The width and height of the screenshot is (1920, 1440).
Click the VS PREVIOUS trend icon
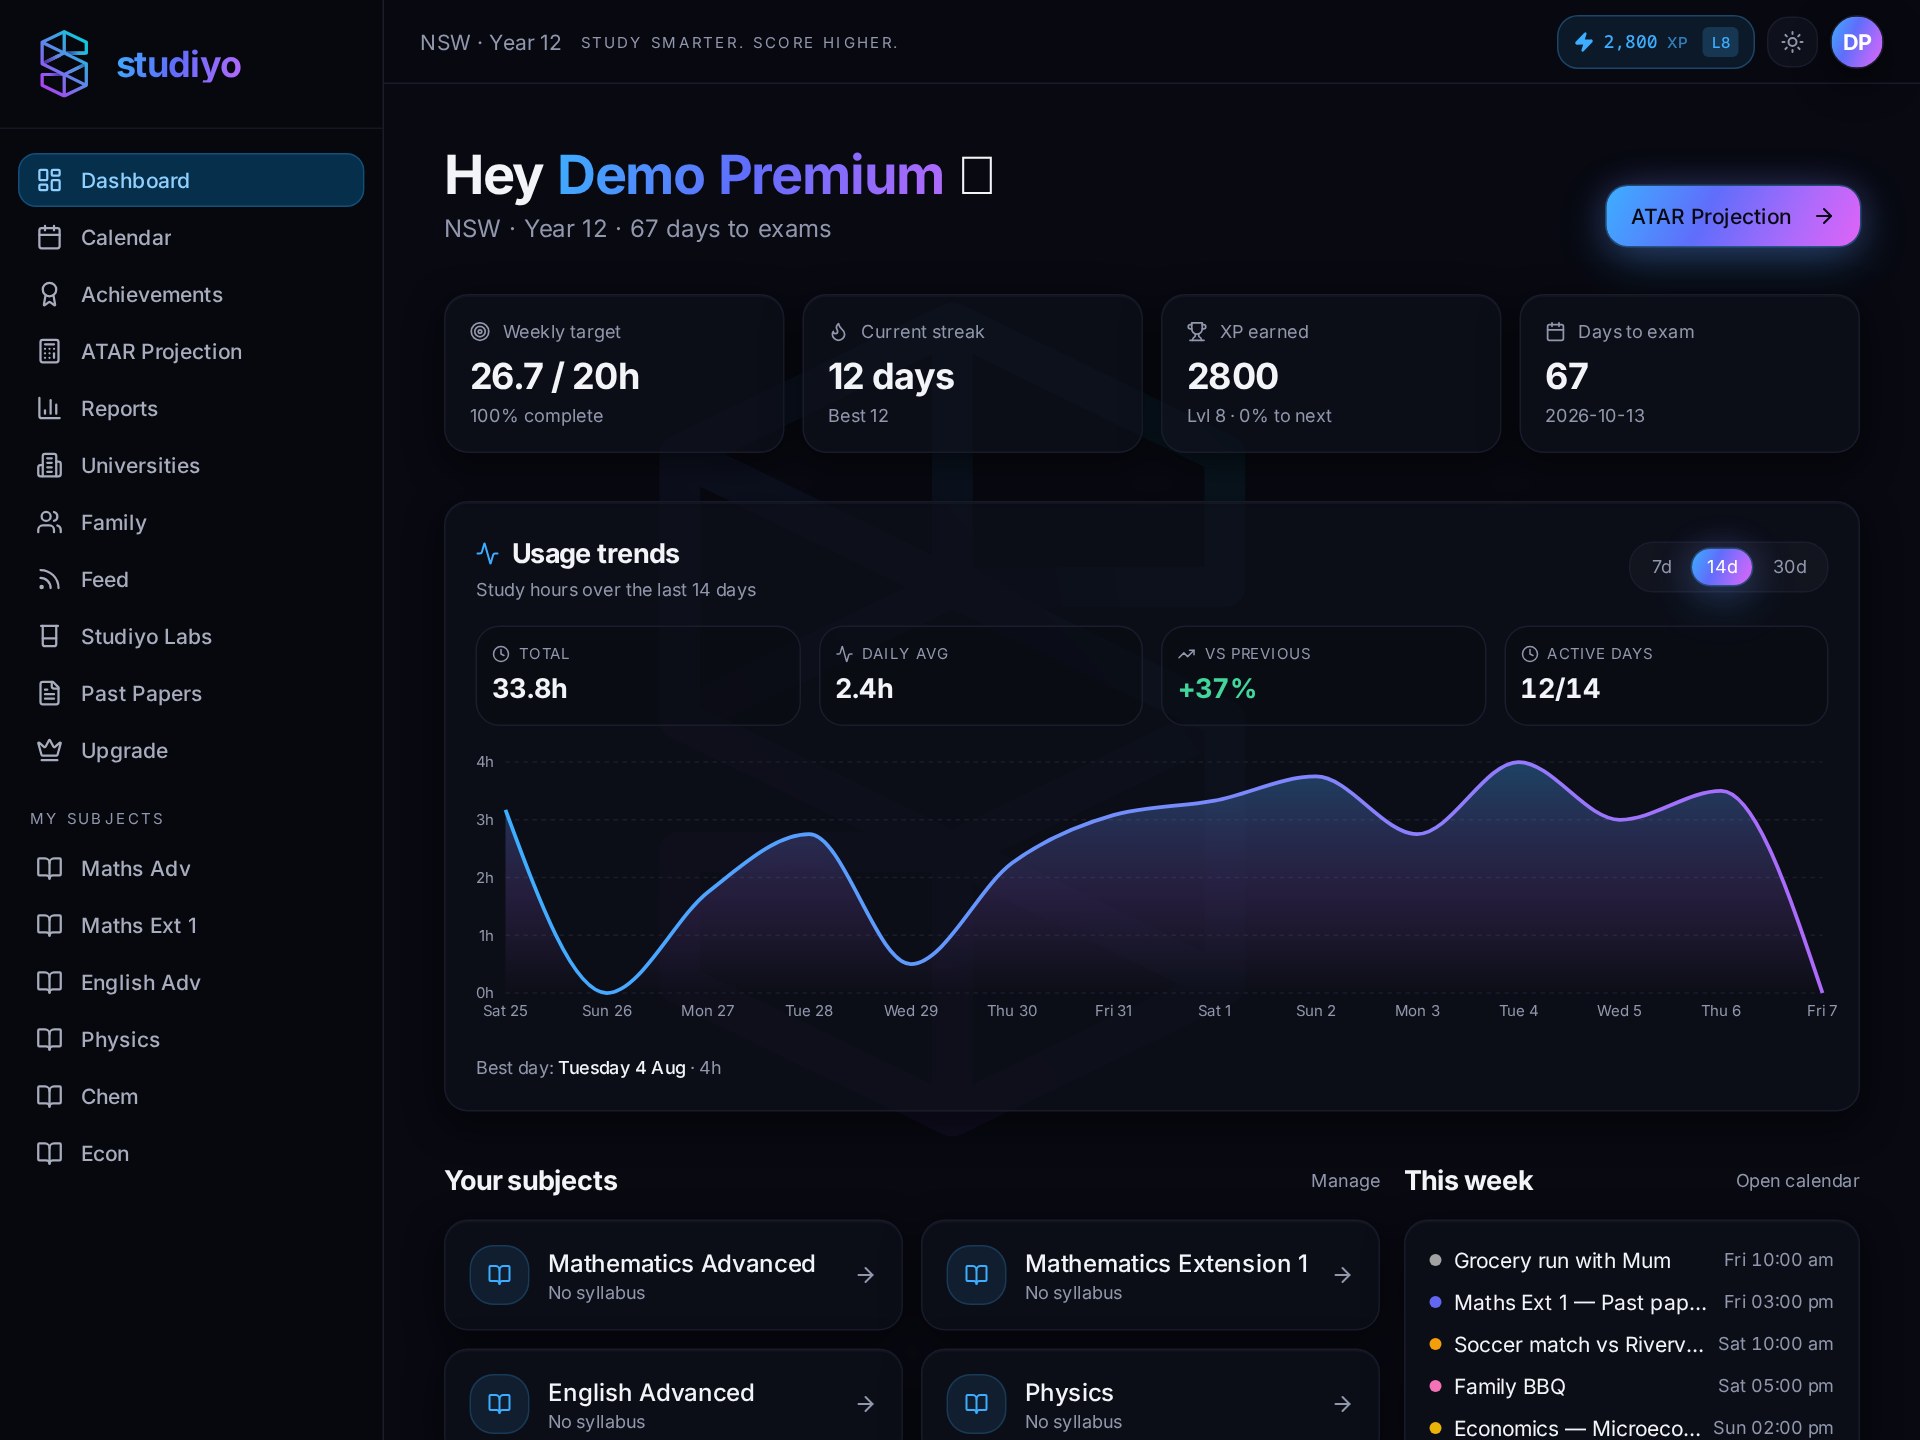click(x=1186, y=653)
